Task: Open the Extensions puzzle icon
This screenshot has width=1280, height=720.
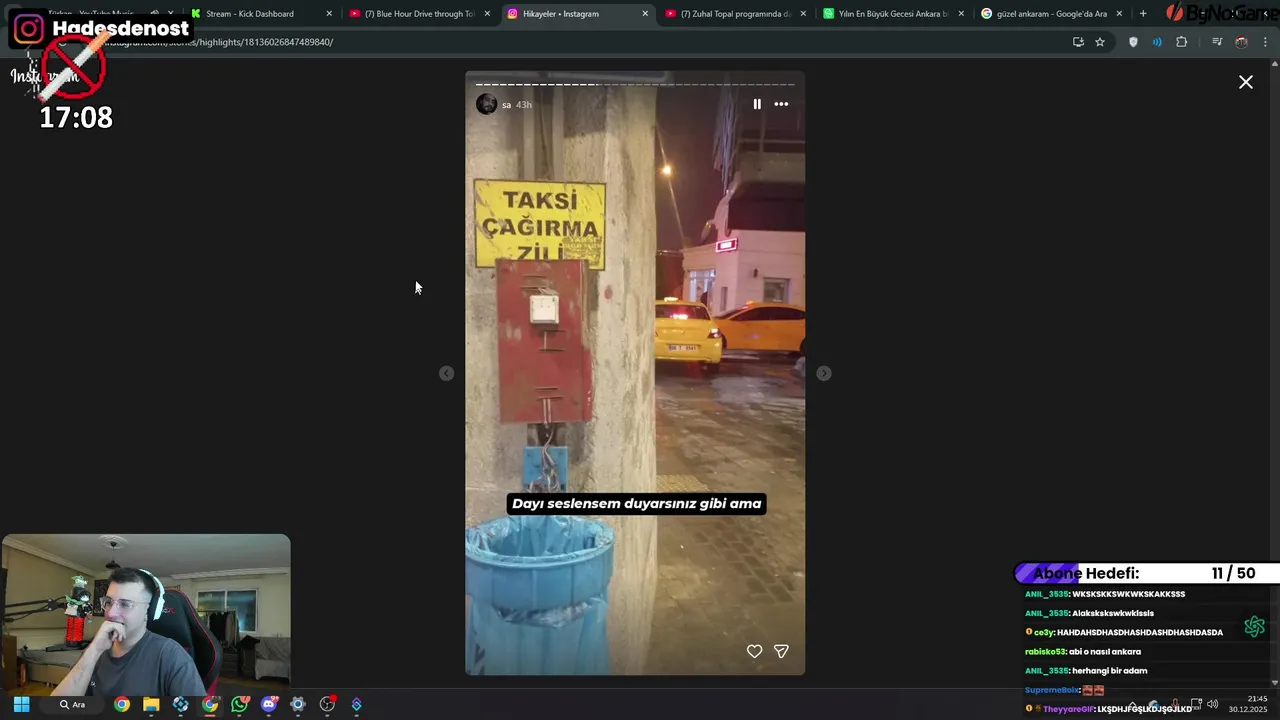Action: pos(1182,42)
